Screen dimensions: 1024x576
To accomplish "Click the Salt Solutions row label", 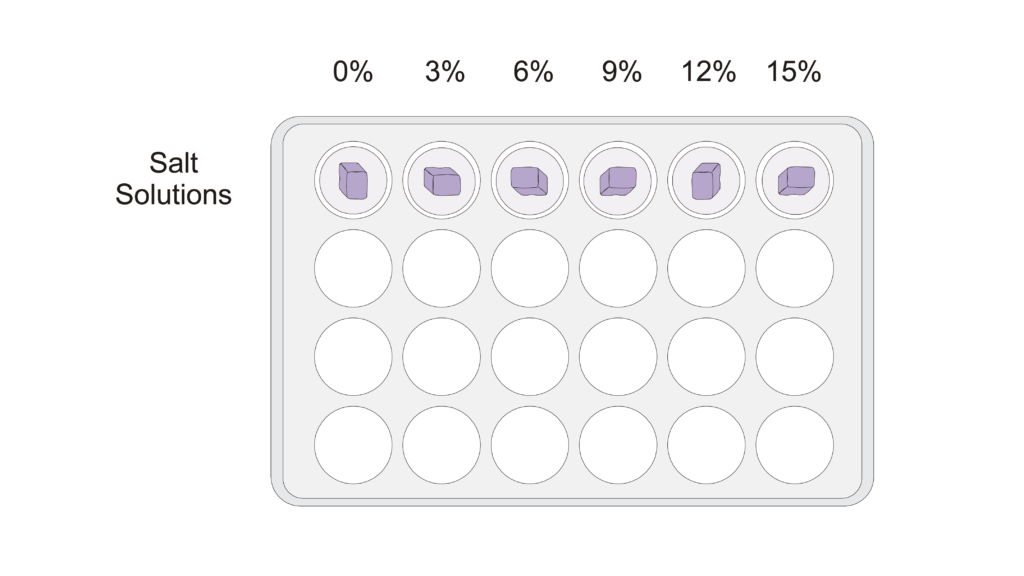I will coord(173,178).
